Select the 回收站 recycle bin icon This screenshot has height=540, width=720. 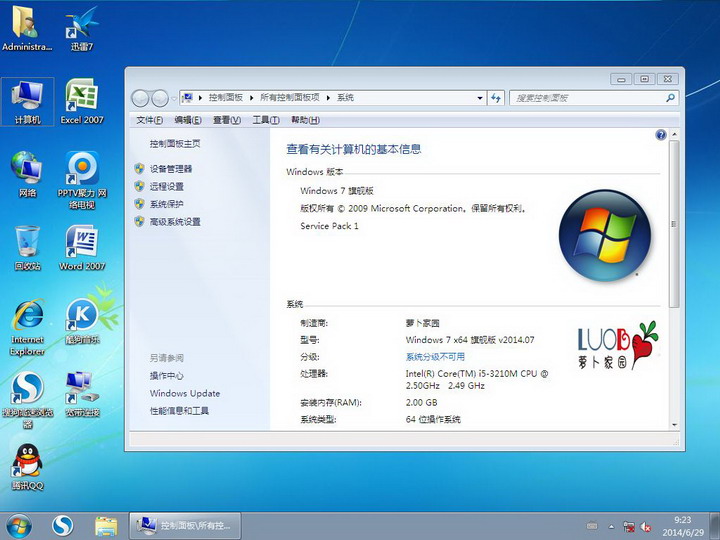[x=27, y=246]
